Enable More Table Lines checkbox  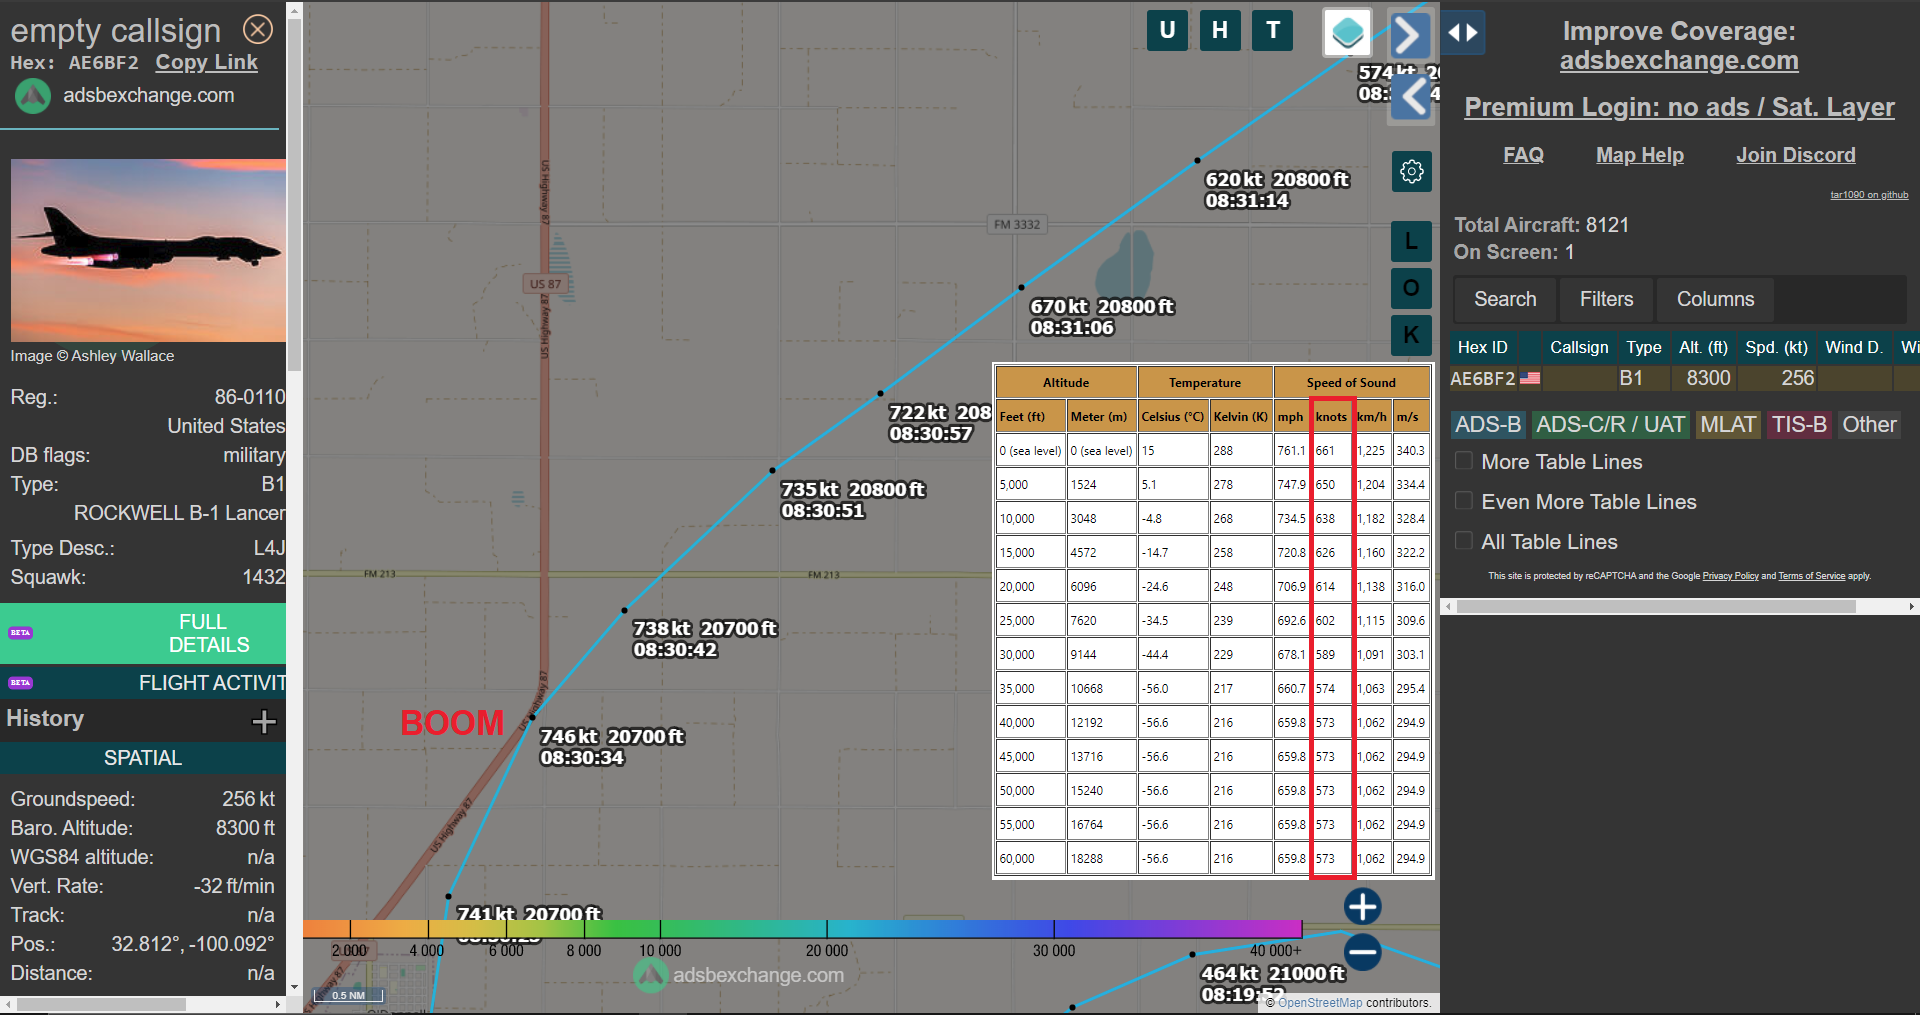(x=1464, y=461)
